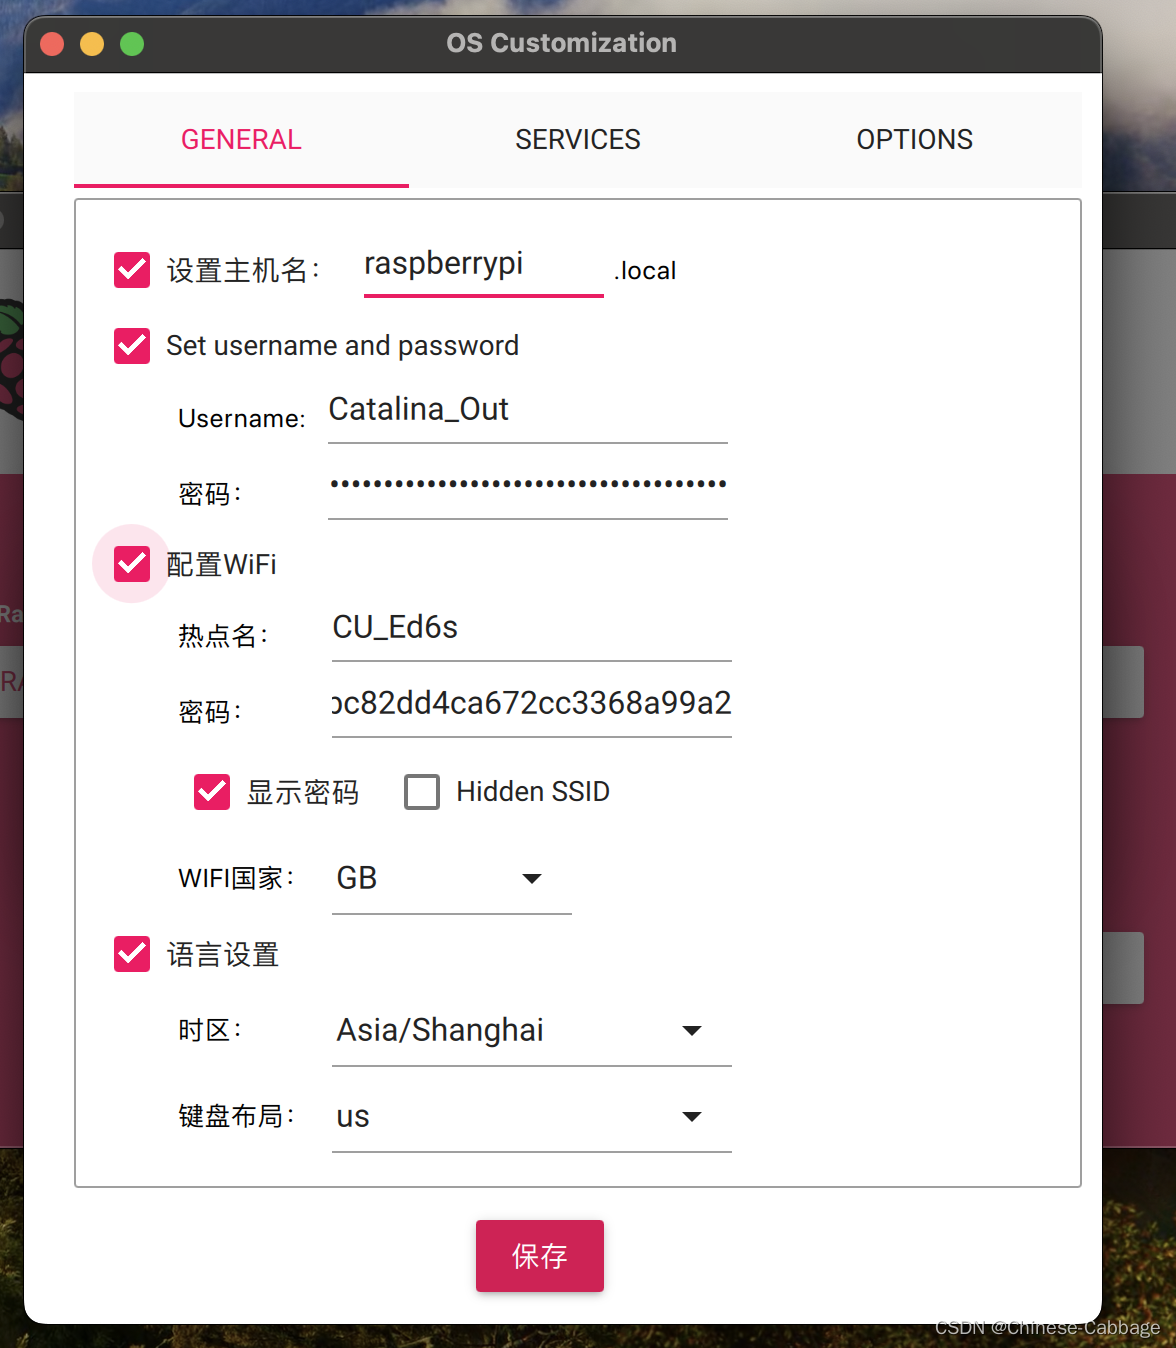The height and width of the screenshot is (1348, 1176).
Task: Click the .local suffix text
Action: click(x=645, y=271)
